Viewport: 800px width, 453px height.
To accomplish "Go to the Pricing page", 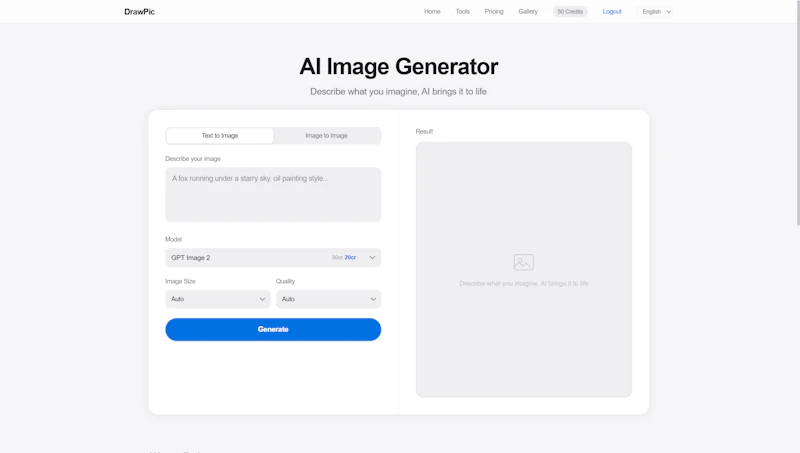I will coord(493,11).
